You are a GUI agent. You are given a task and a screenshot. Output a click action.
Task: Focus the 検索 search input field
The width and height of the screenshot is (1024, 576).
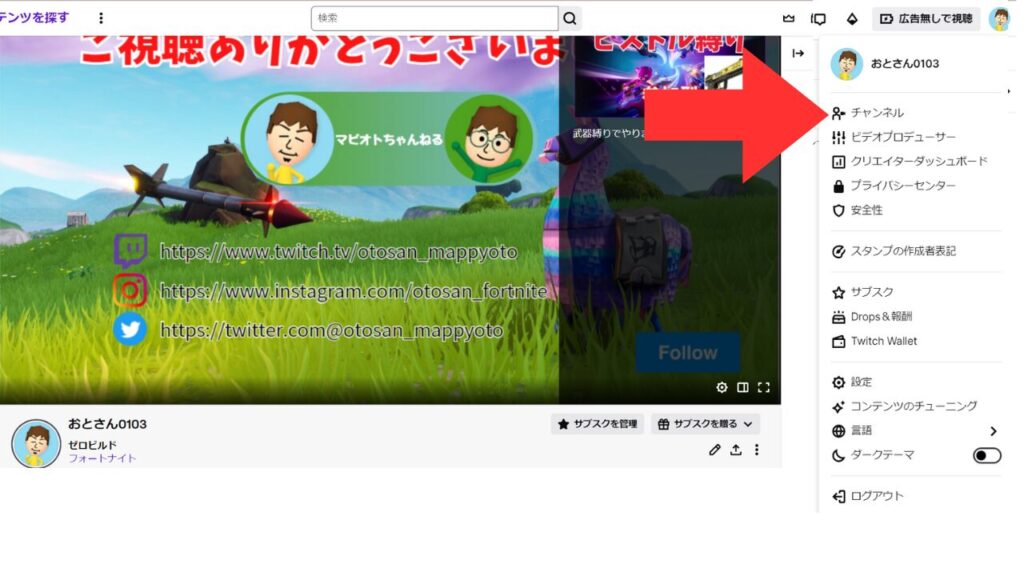[x=435, y=18]
